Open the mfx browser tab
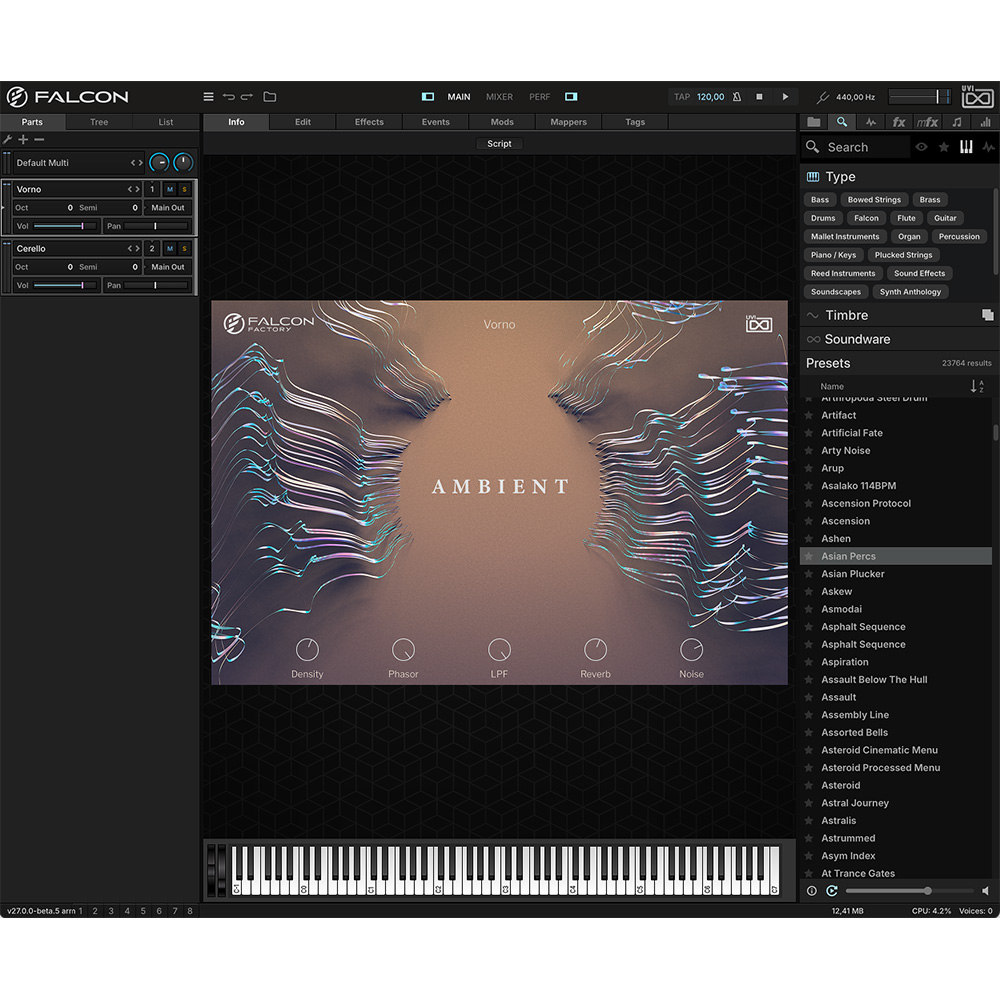Screen dimensions: 1000x1000 (927, 122)
